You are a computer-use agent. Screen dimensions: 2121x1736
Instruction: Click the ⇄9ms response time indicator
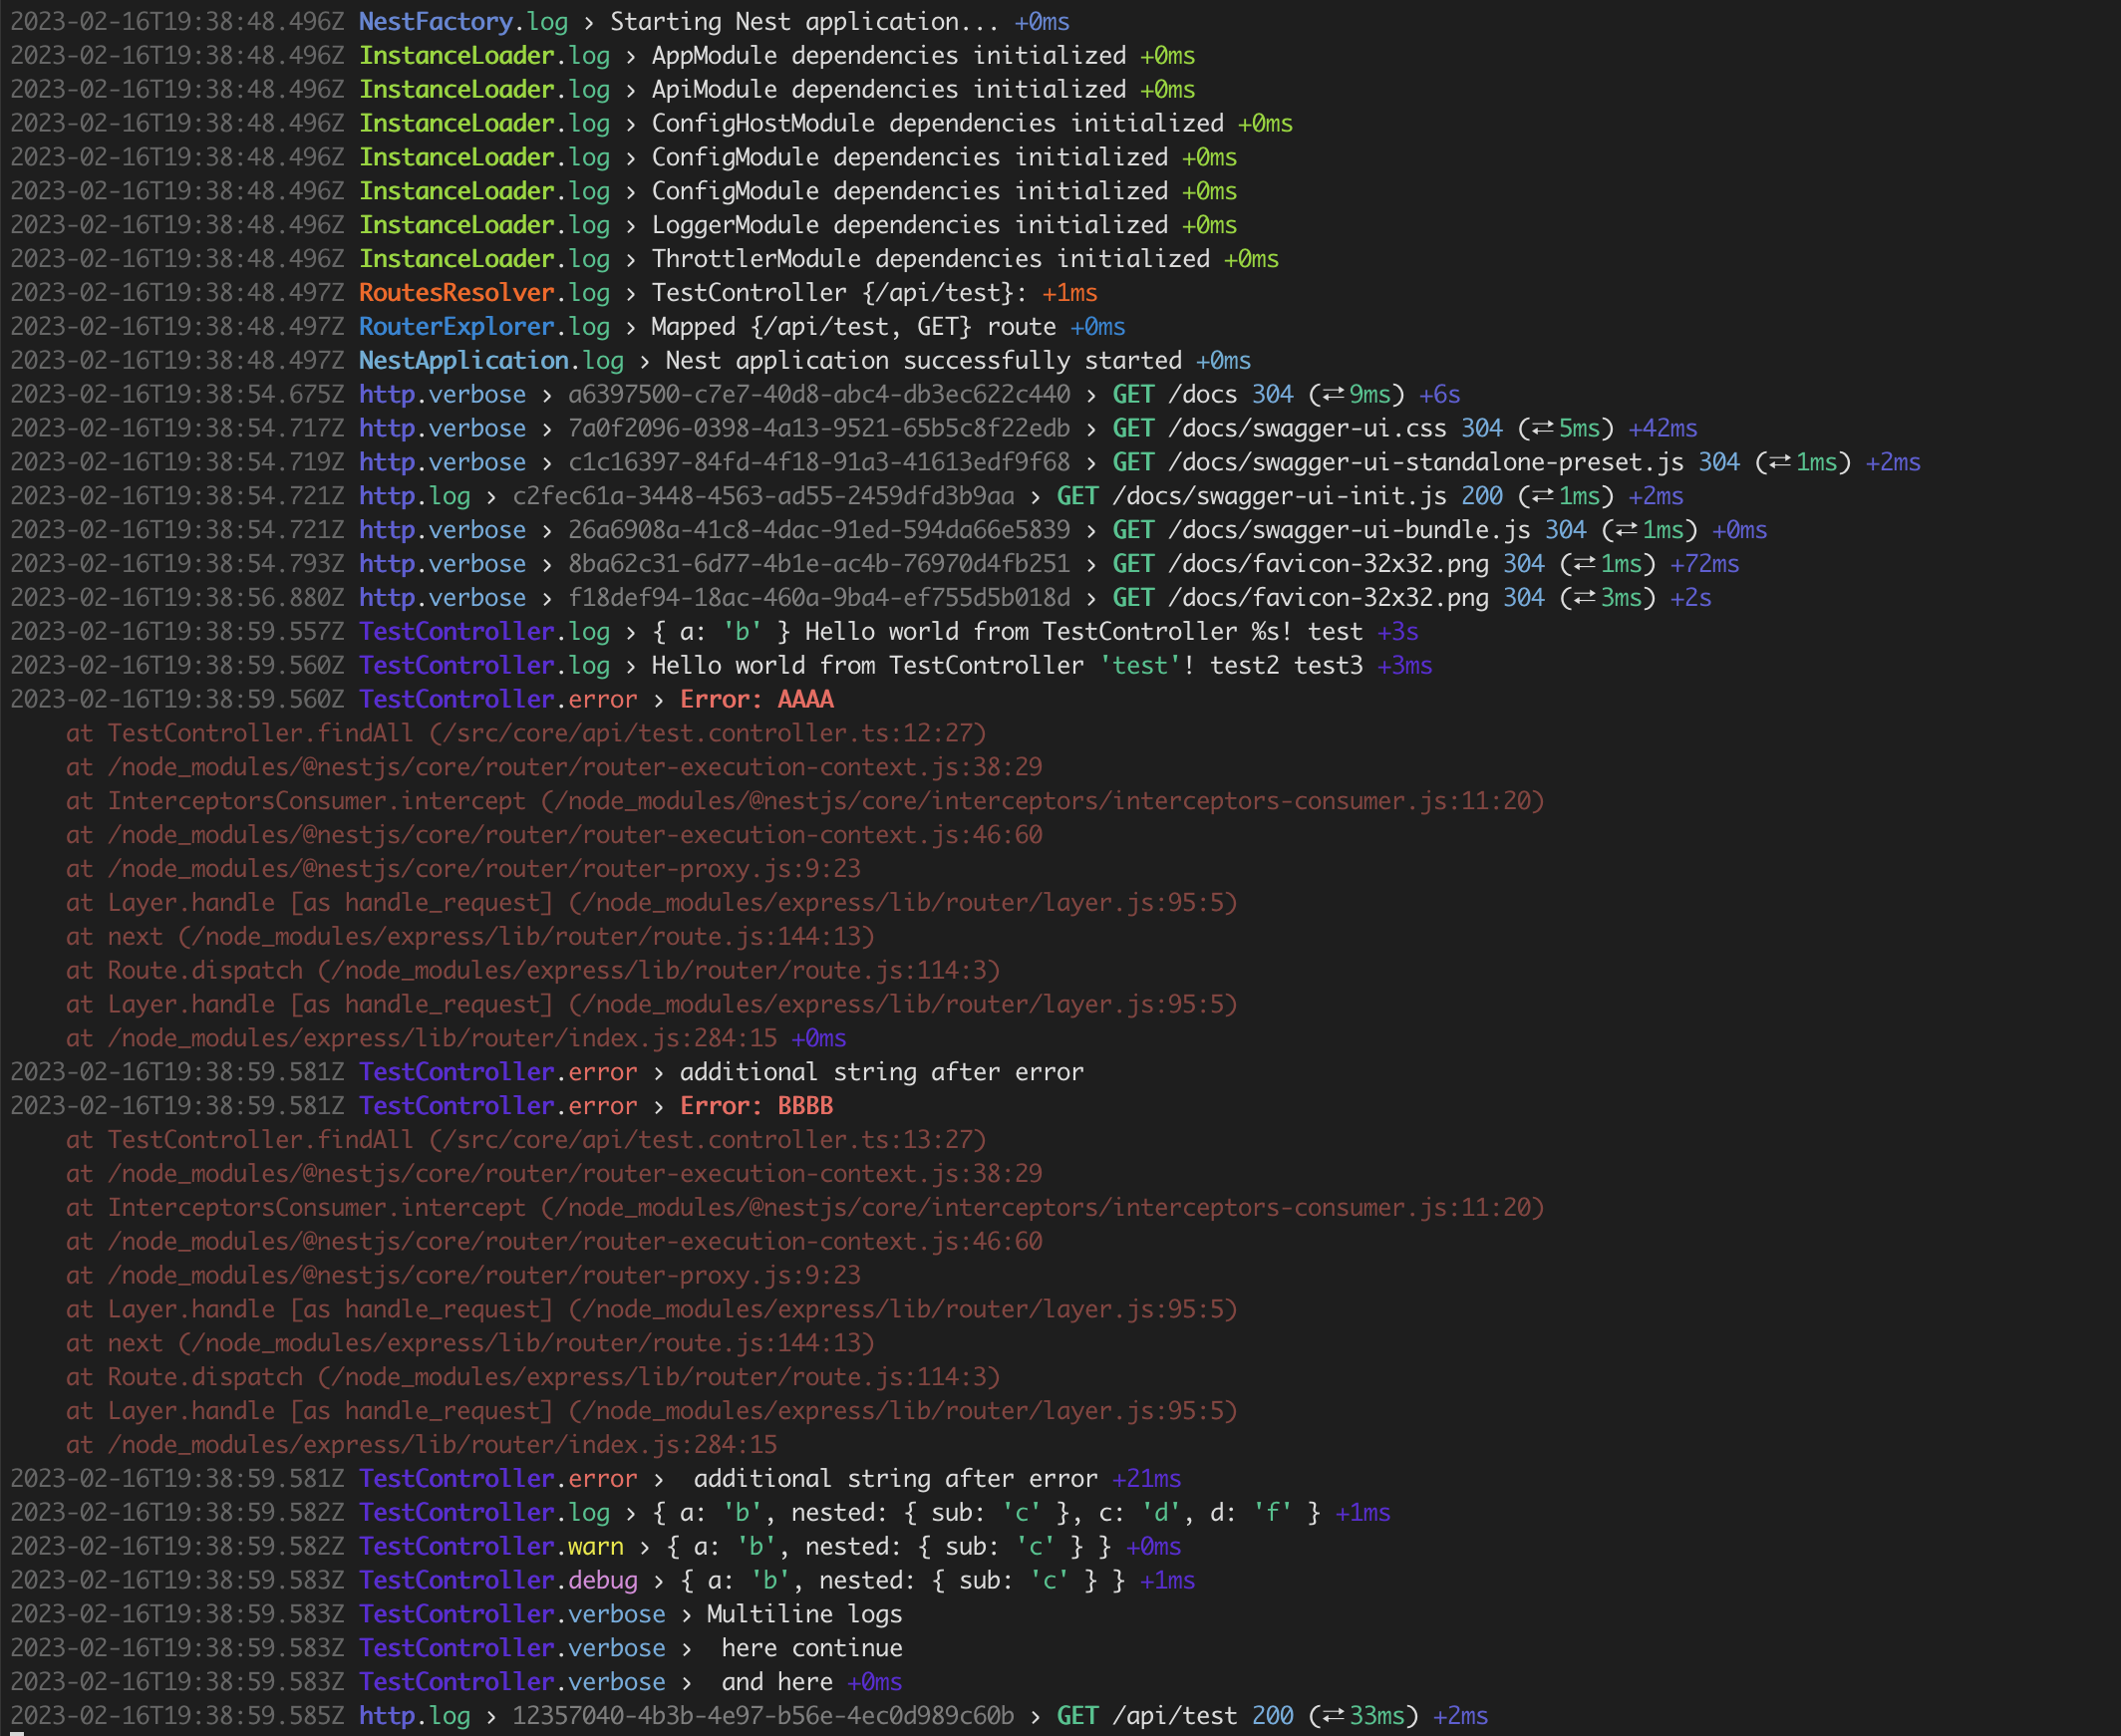click(x=1355, y=394)
